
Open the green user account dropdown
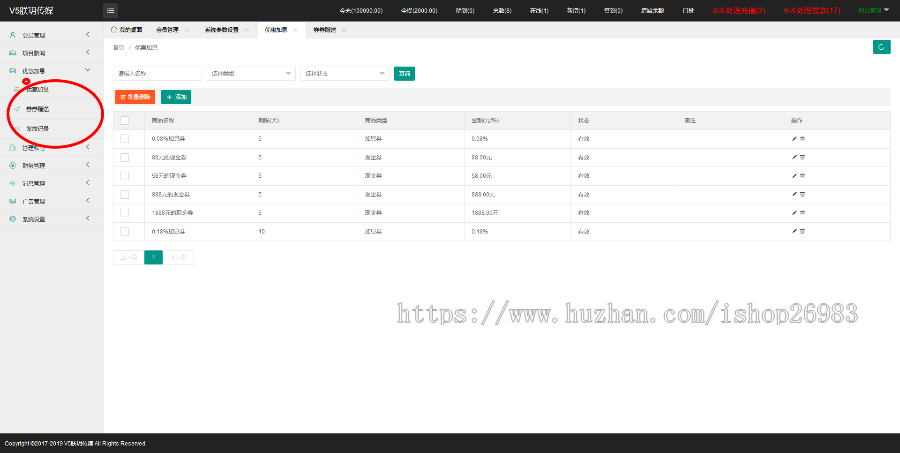pyautogui.click(x=873, y=10)
